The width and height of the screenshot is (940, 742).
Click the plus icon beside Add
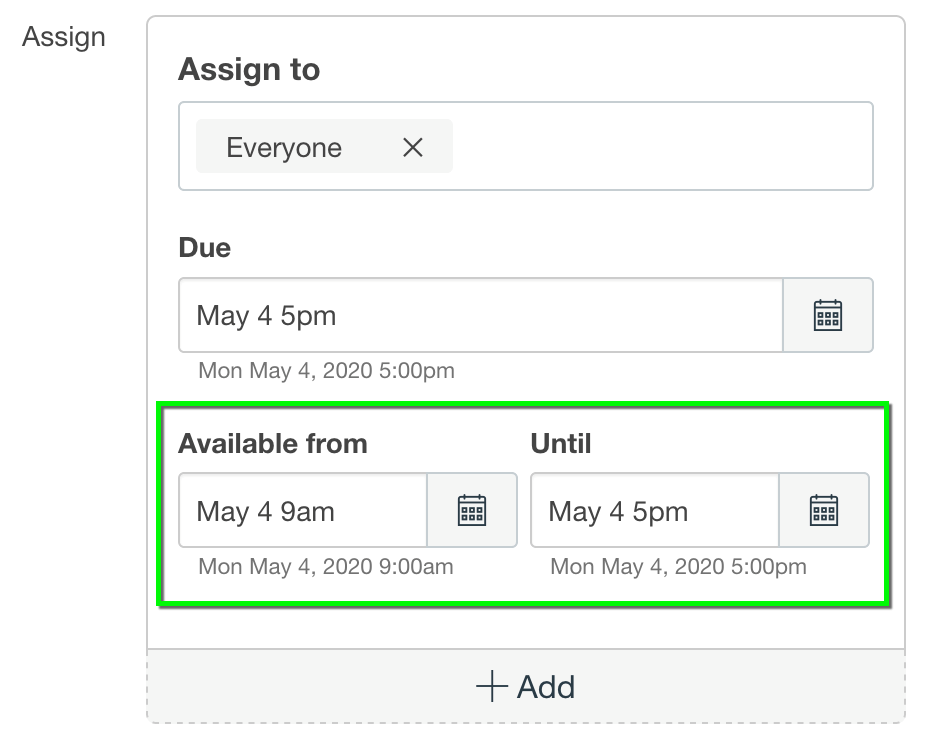coord(491,687)
